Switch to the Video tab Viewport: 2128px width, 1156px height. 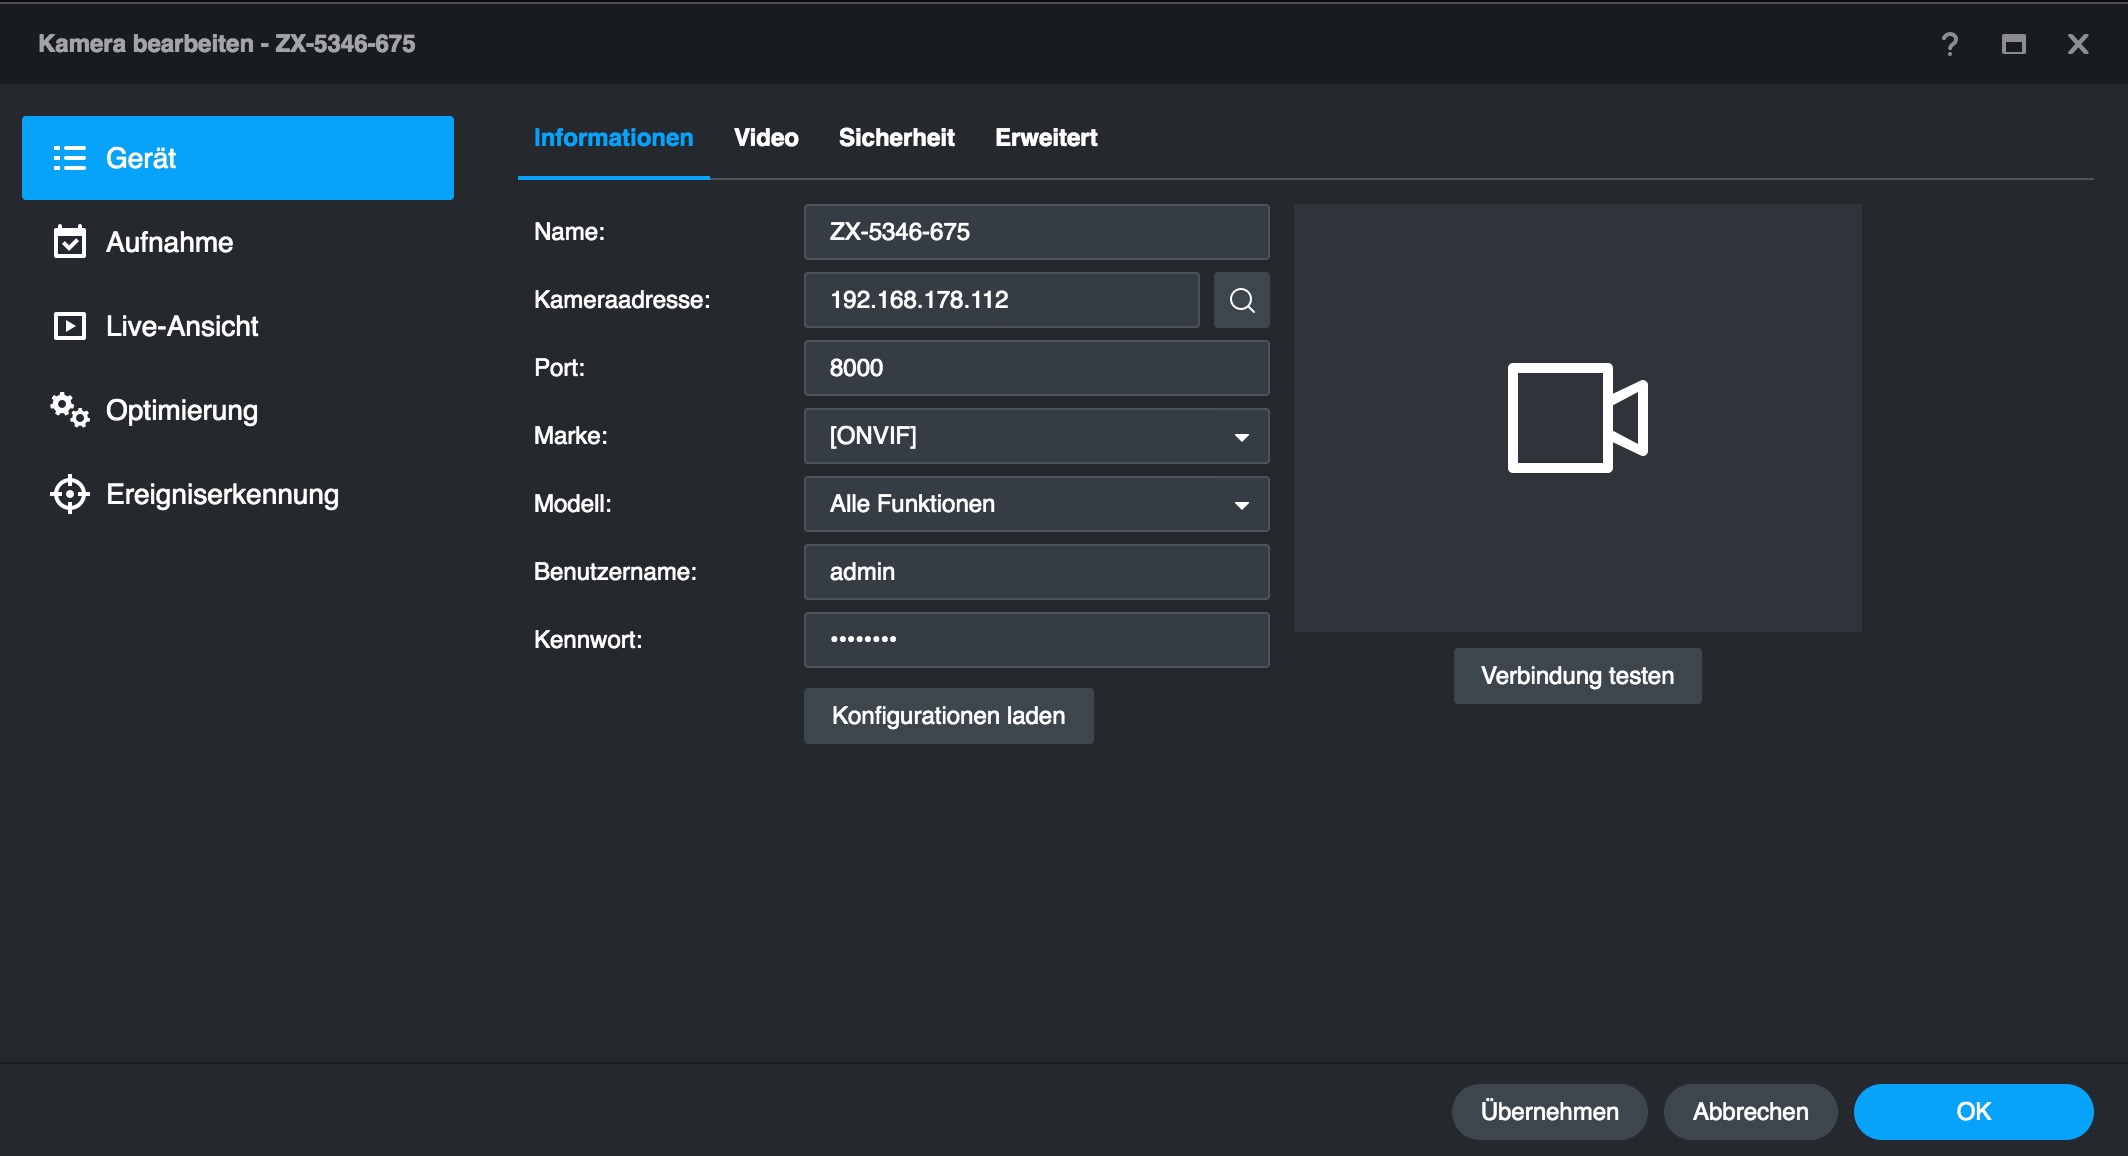765,138
